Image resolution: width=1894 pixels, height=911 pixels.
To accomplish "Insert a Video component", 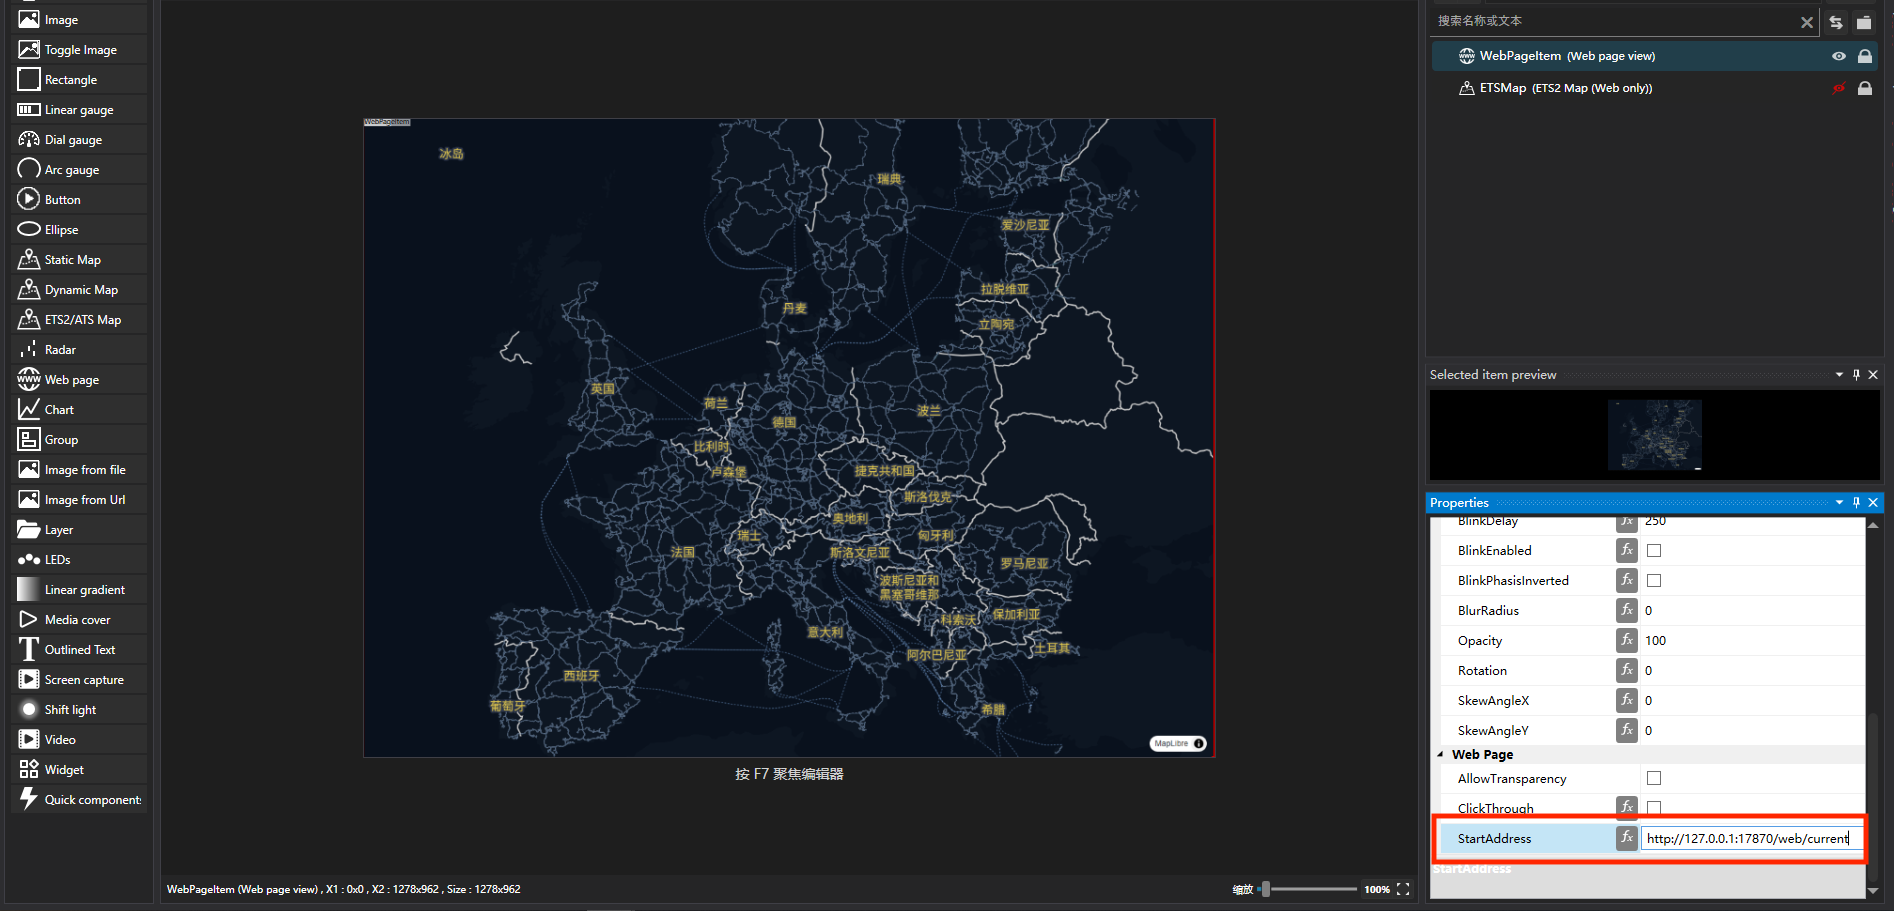I will [80, 740].
